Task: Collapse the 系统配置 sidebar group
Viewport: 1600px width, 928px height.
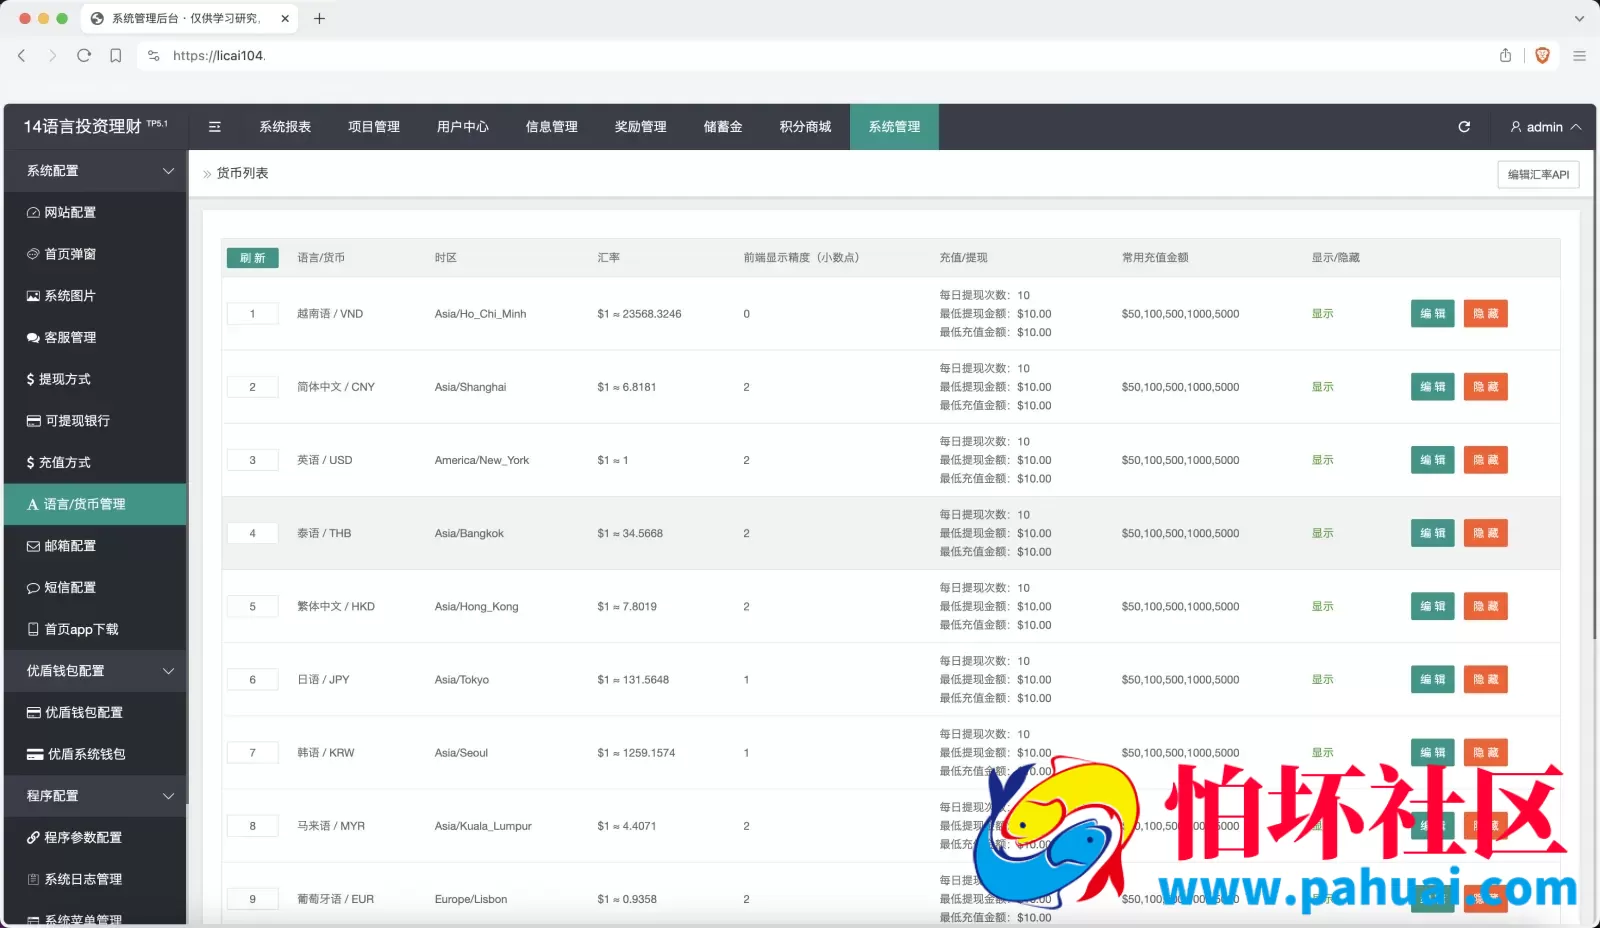Action: [95, 171]
